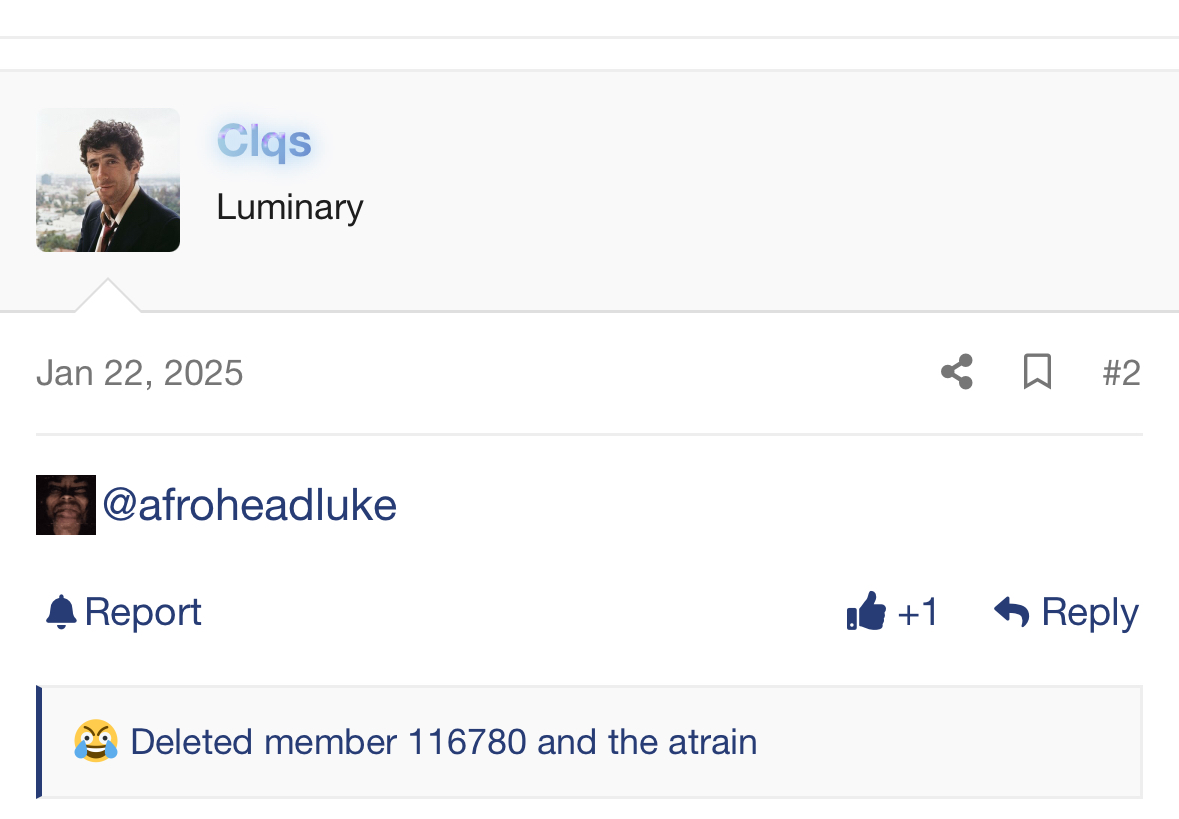The width and height of the screenshot is (1179, 819).
Task: Click the Jan 22, 2025 timestamp
Action: [x=140, y=373]
